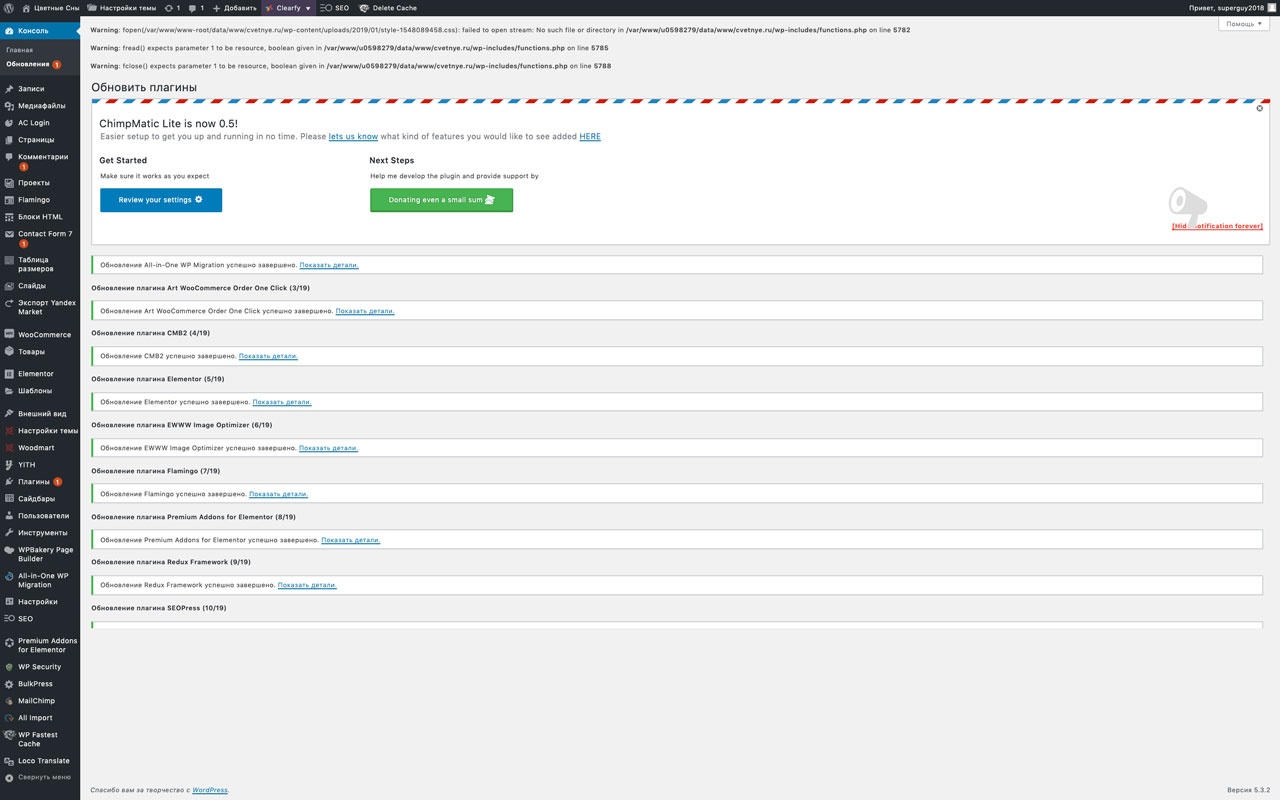This screenshot has height=800, width=1280.
Task: Click the Flamingo sidebar icon
Action: [9, 200]
